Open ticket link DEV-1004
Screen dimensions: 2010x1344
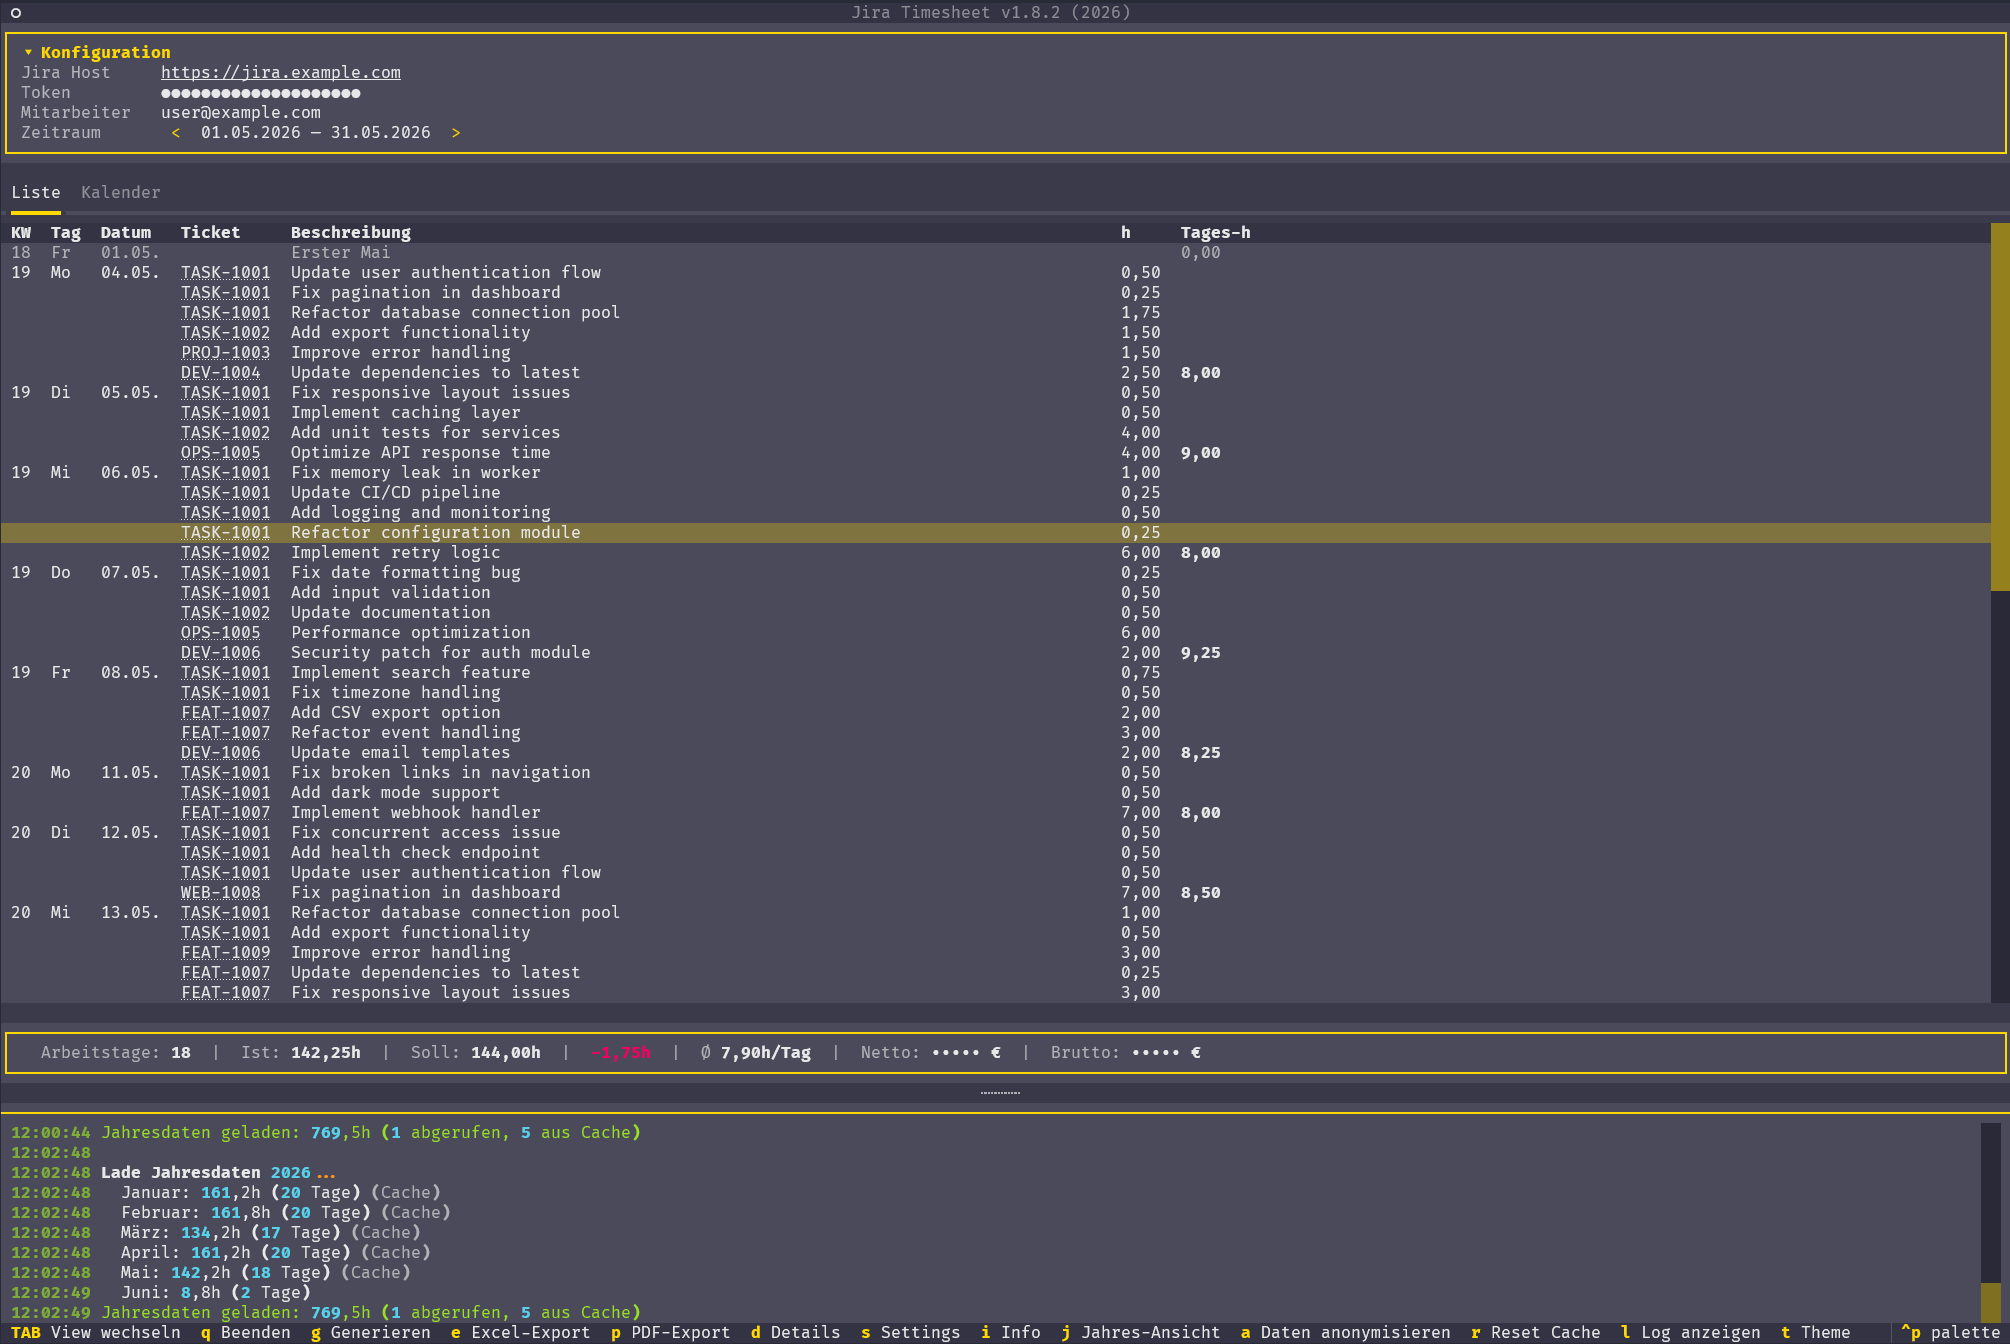click(221, 372)
